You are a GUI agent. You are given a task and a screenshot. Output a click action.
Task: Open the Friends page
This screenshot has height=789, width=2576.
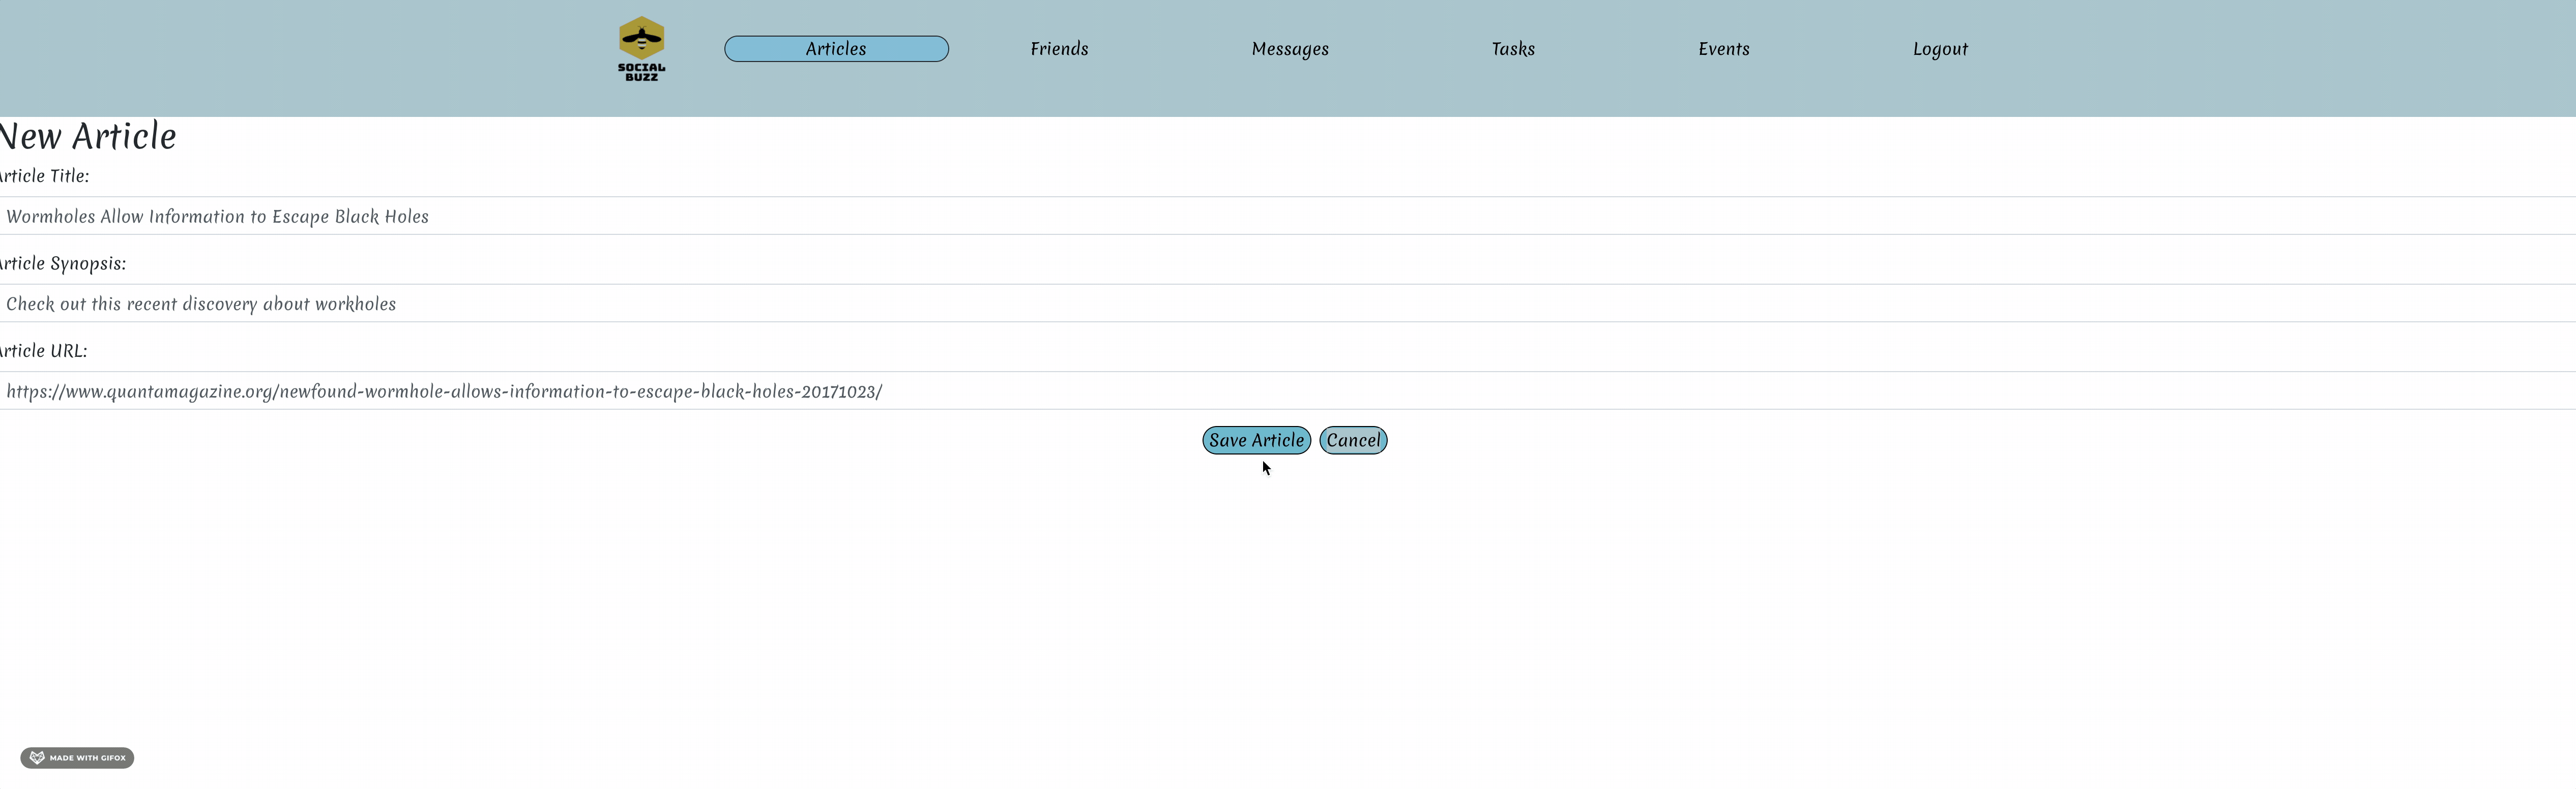pos(1058,48)
